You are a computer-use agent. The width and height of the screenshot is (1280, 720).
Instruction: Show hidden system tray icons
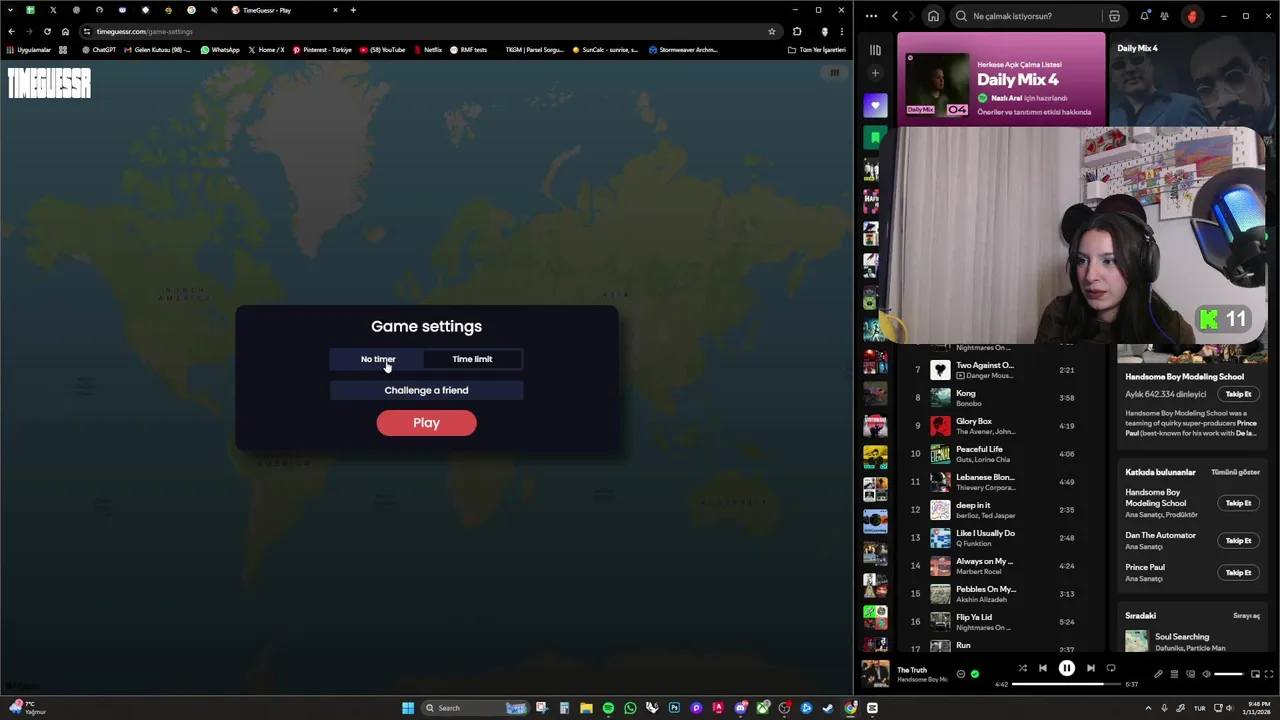tap(1148, 708)
